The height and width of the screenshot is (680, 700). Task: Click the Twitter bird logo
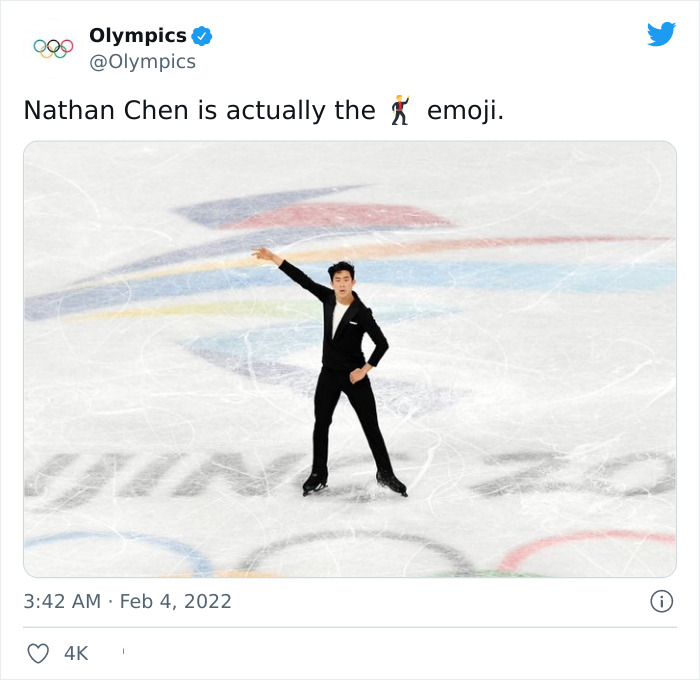[x=661, y=34]
